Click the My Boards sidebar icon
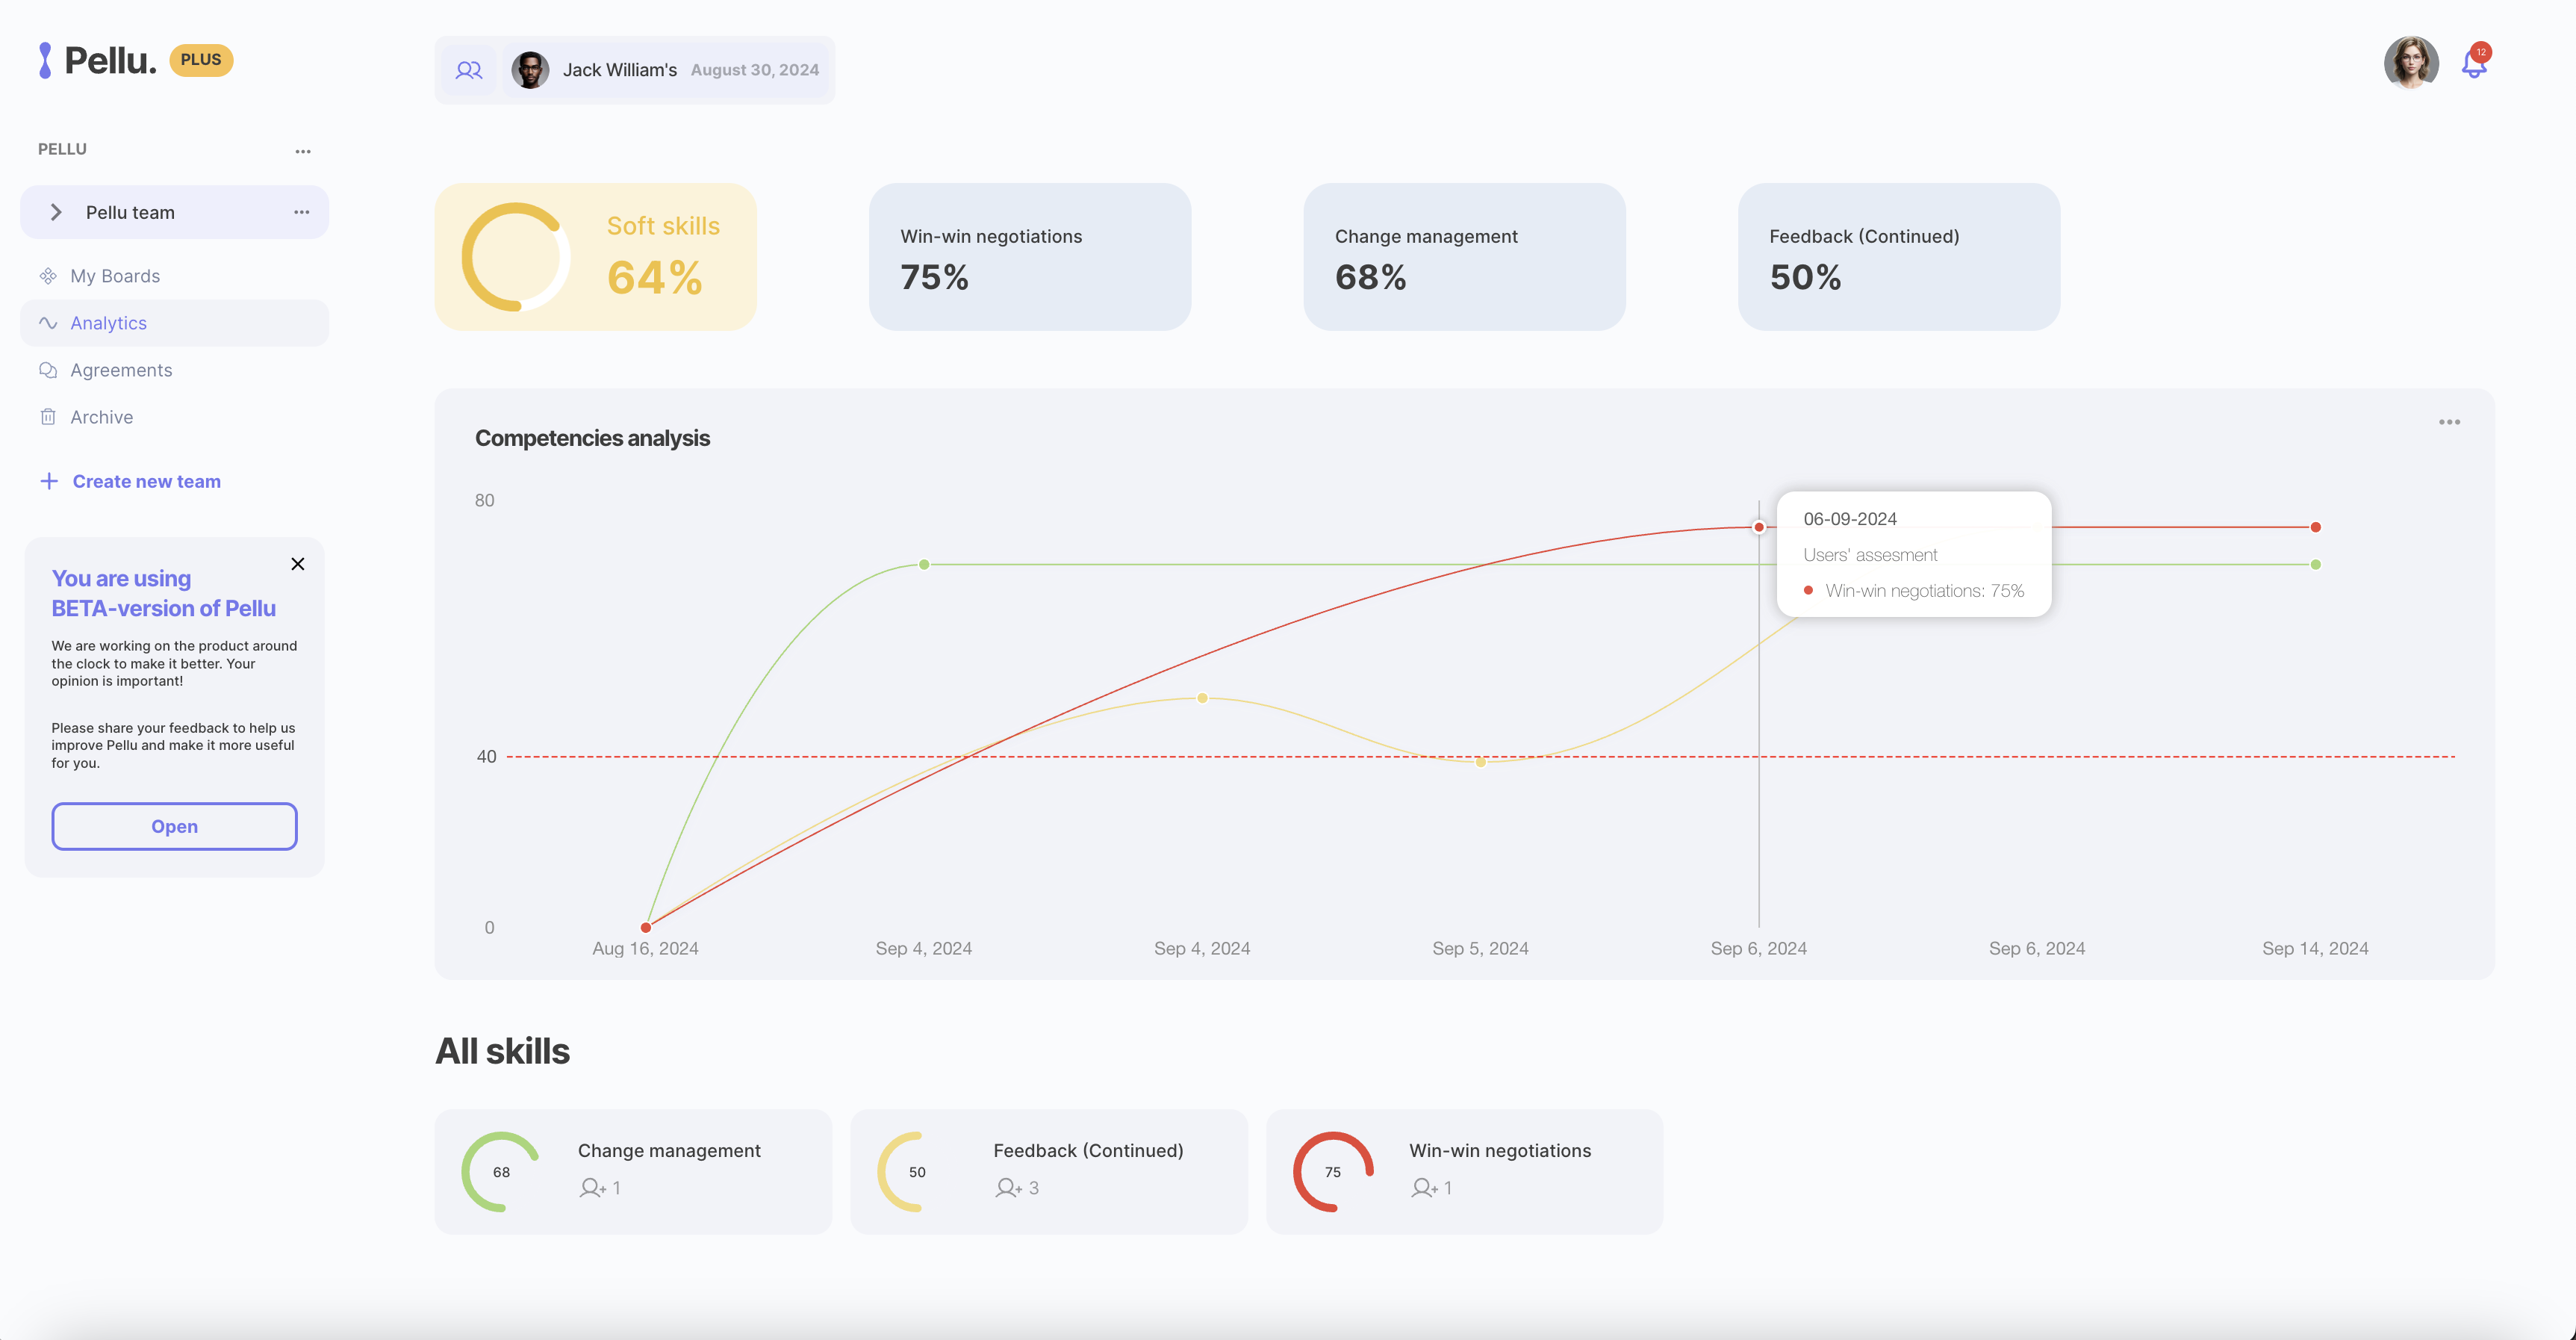The image size is (2576, 1340). click(x=48, y=276)
